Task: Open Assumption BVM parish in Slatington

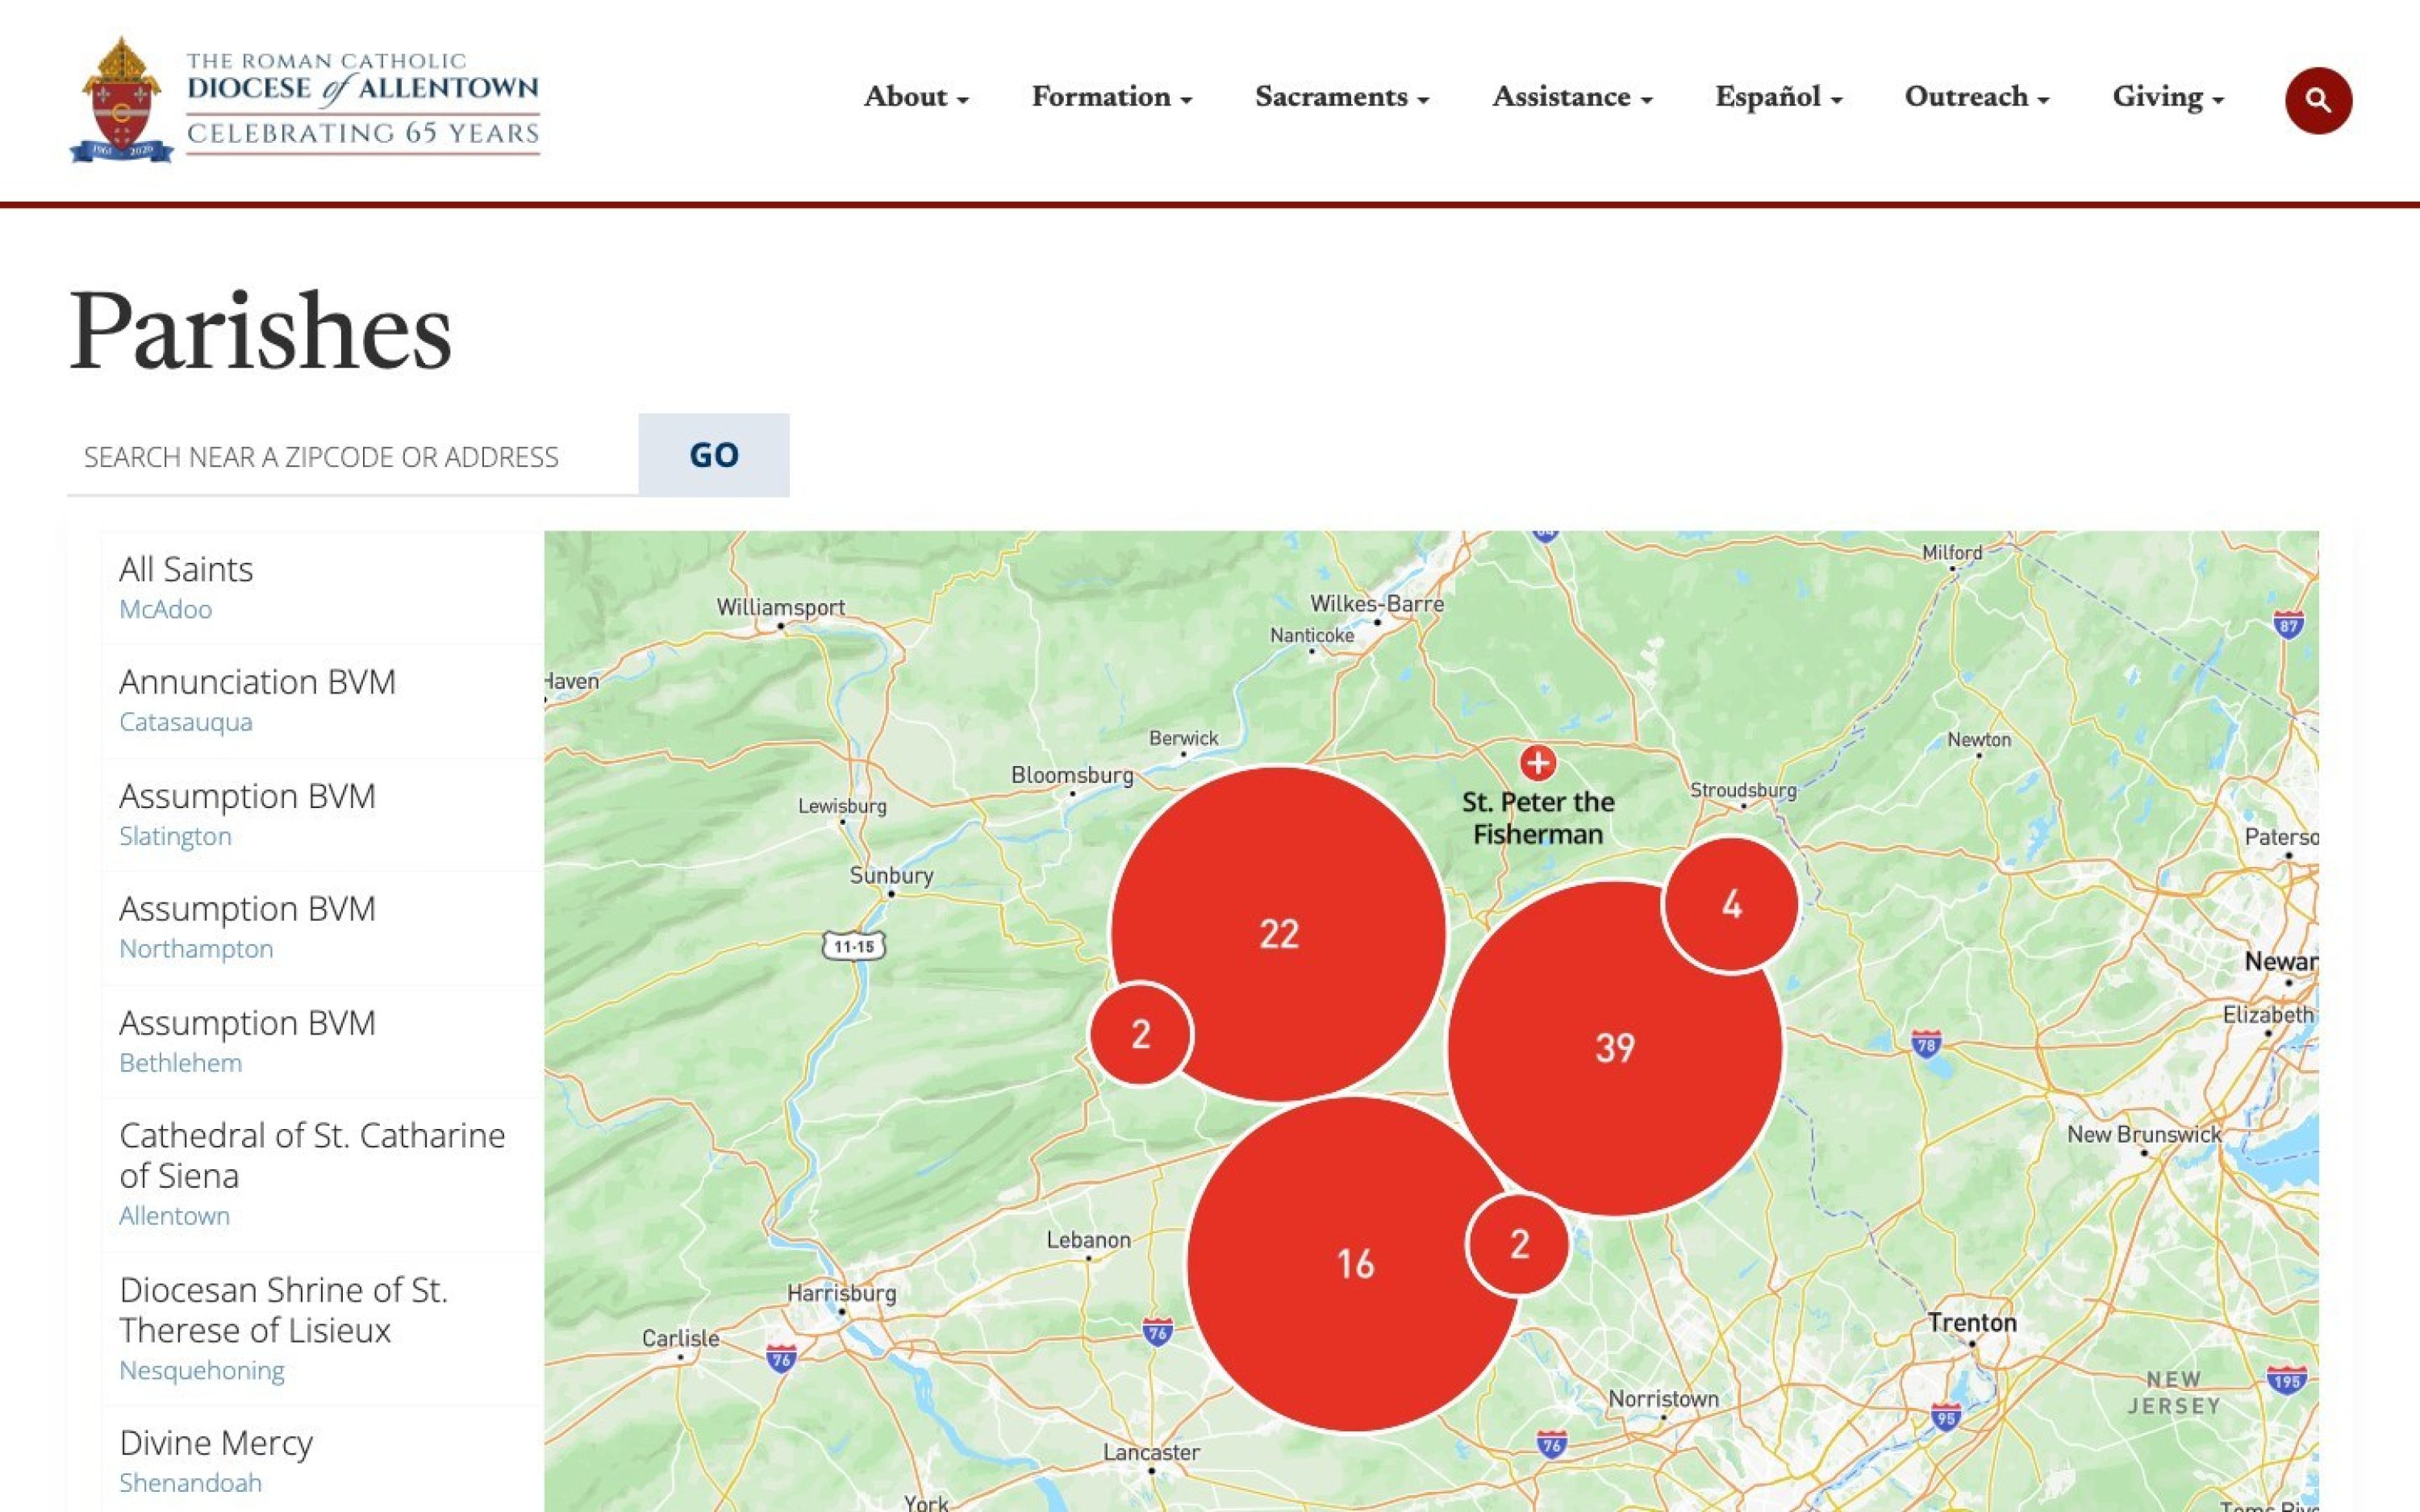Action: click(x=322, y=815)
